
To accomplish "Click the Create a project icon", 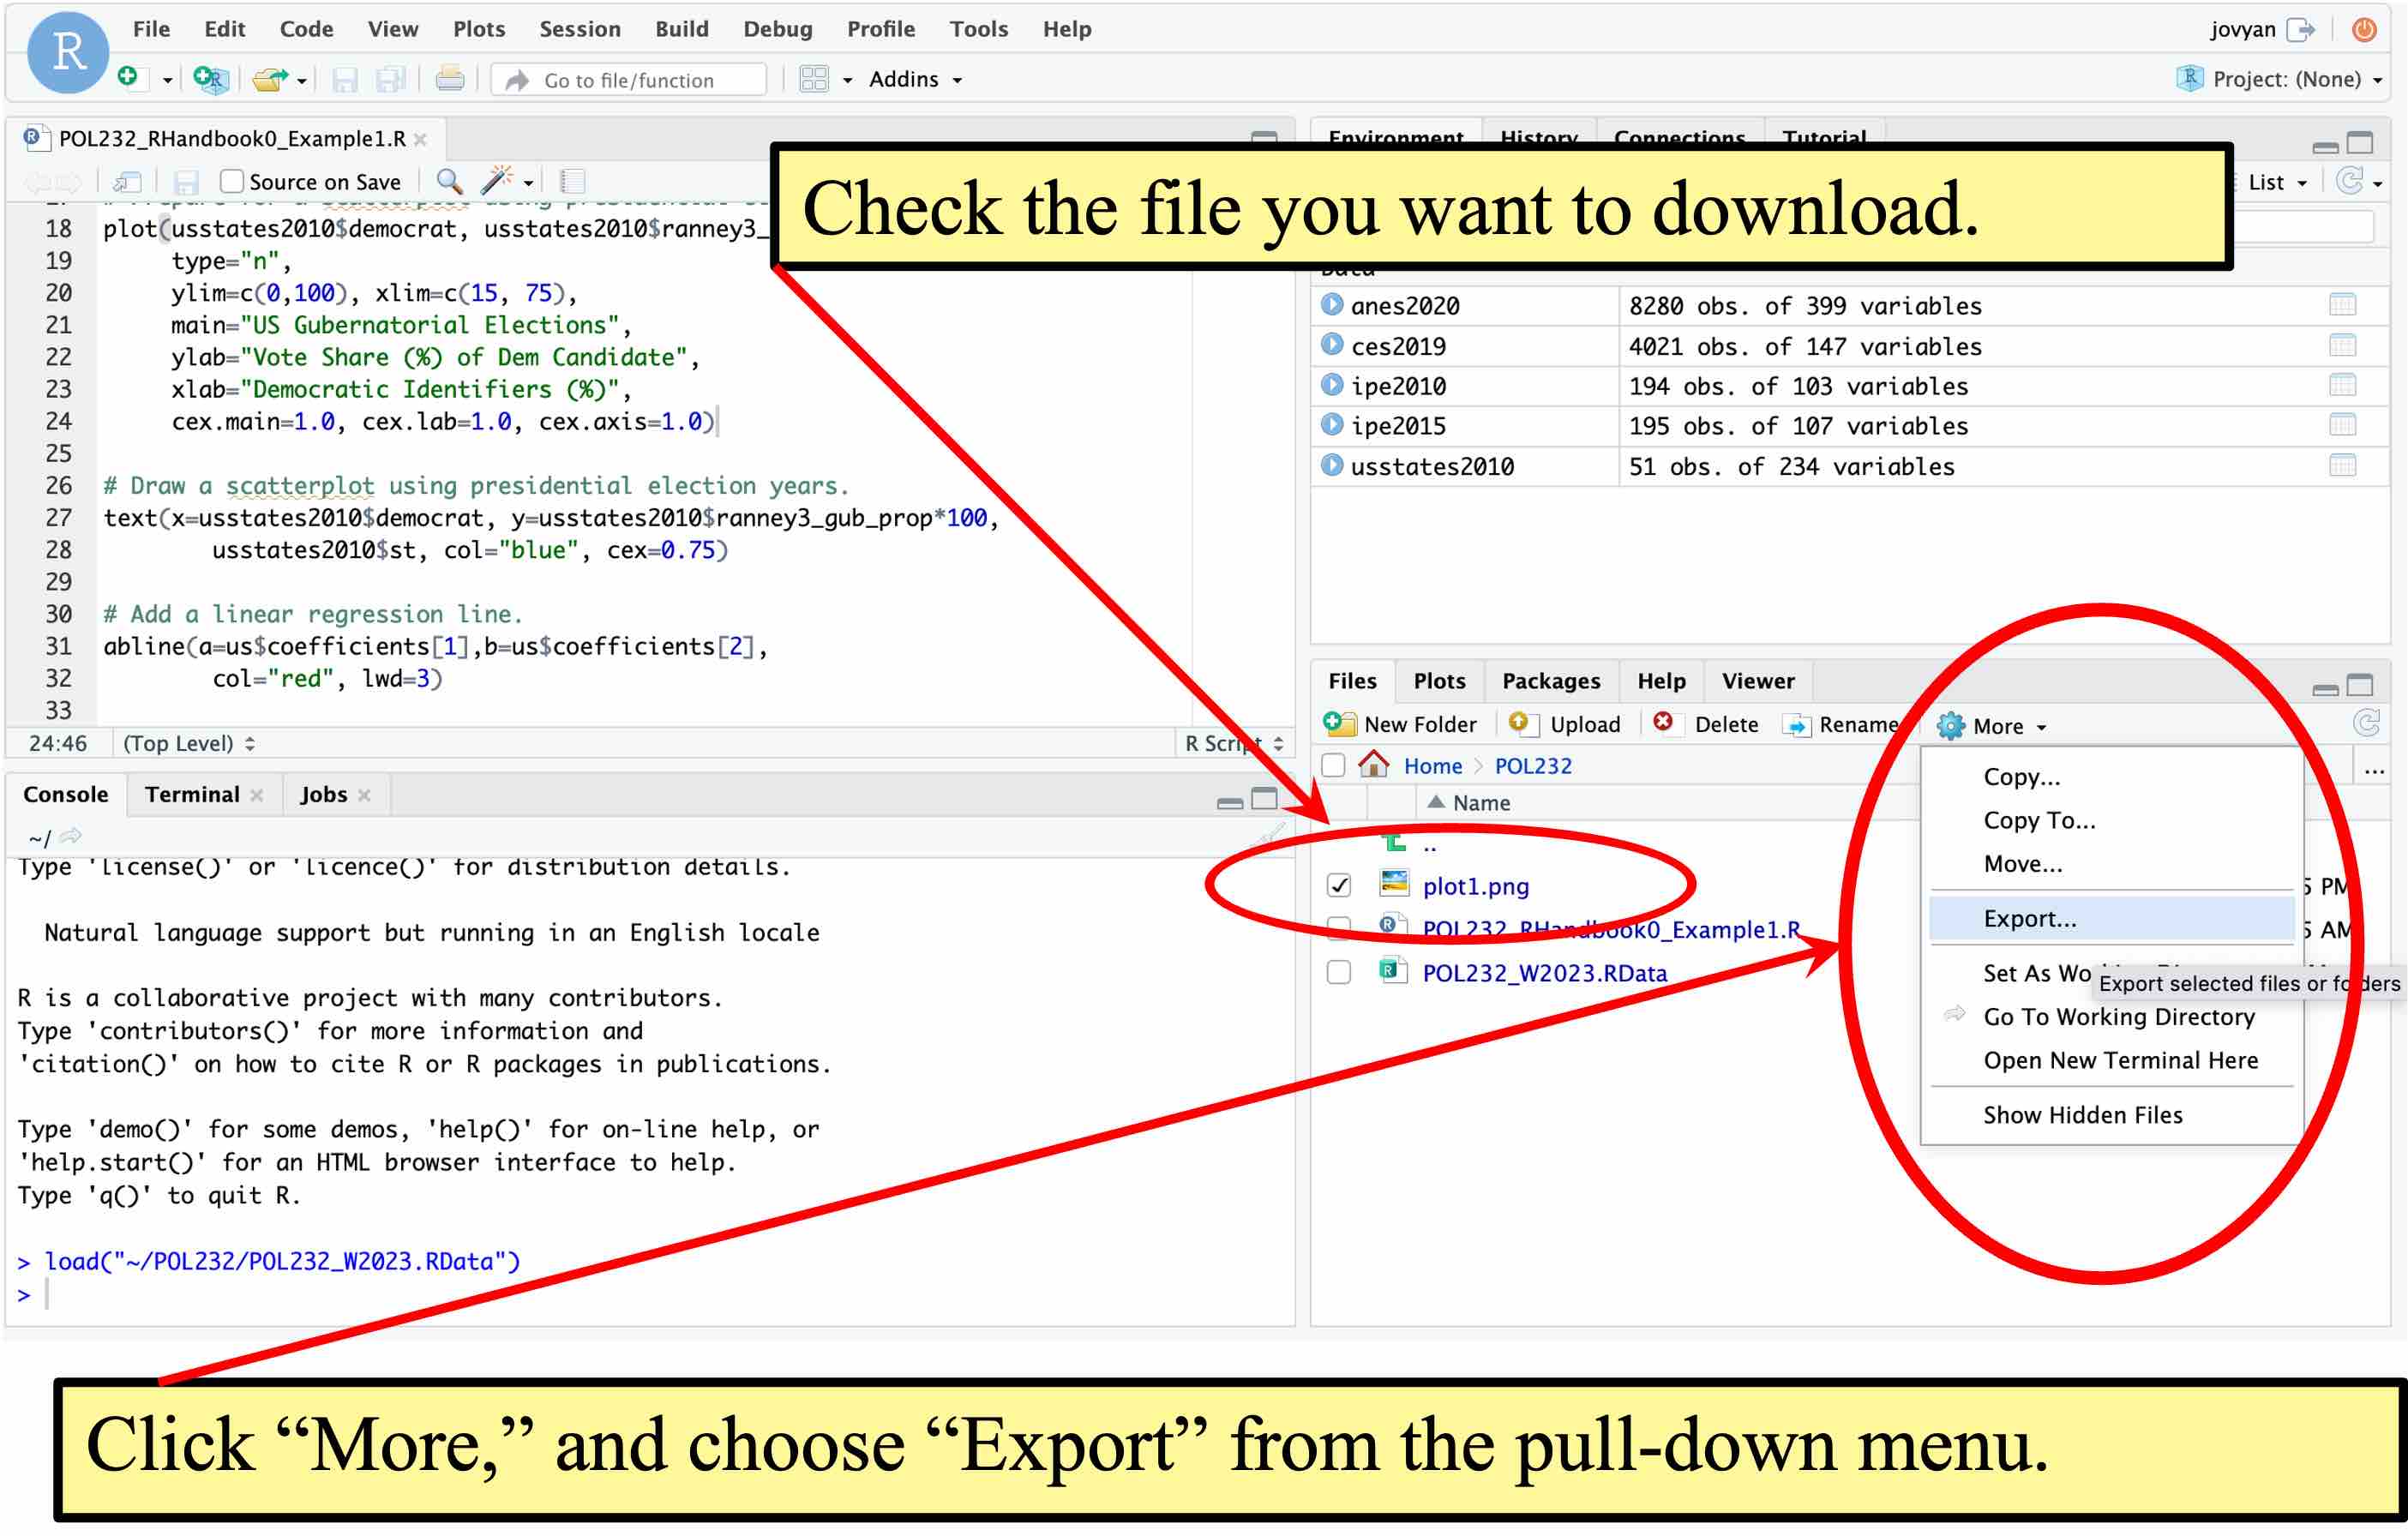I will pyautogui.click(x=211, y=78).
